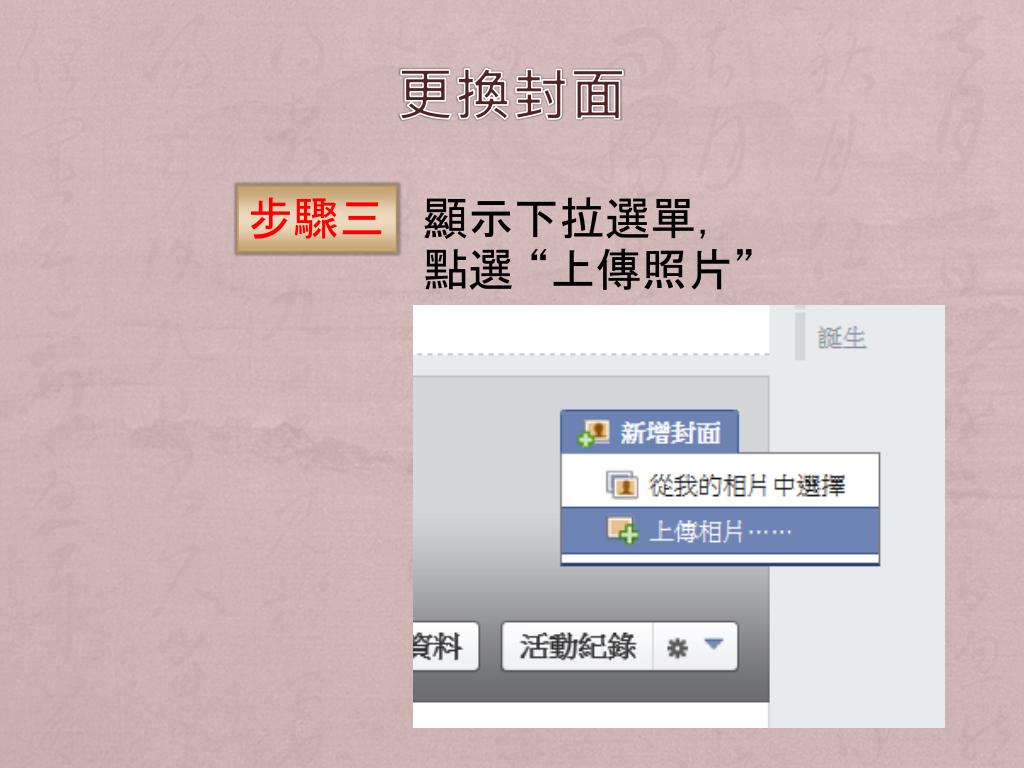Click the timeline bar left of 誕生
The height and width of the screenshot is (768, 1024).
tap(800, 333)
